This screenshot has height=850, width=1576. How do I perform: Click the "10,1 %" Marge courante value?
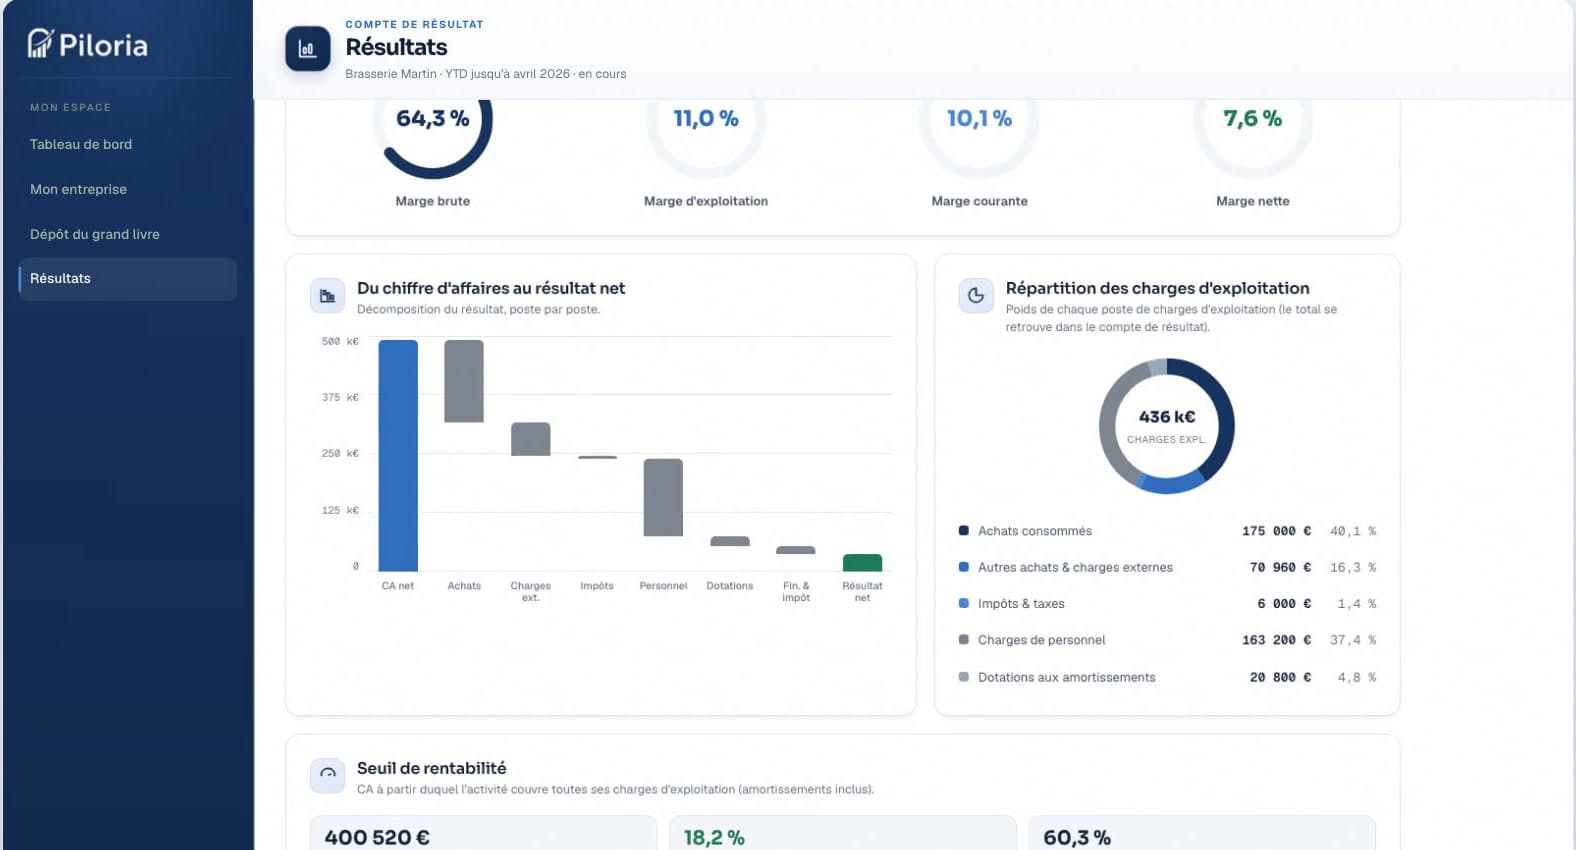pos(979,118)
